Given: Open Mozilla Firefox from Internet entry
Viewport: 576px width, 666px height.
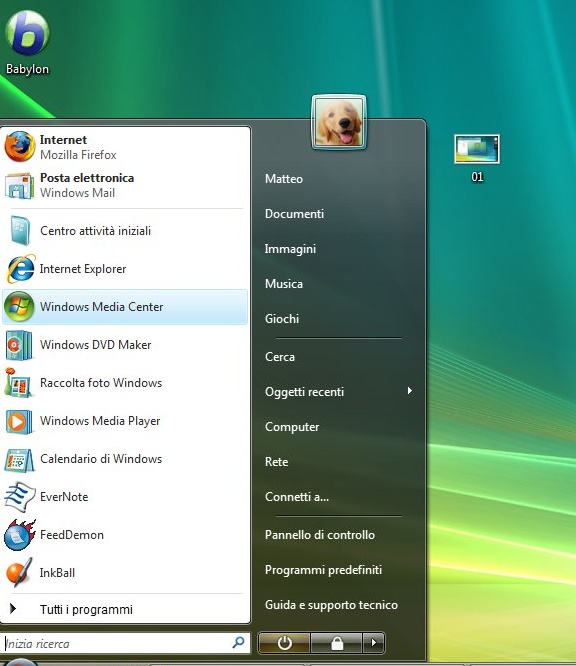Looking at the screenshot, I should [125, 147].
